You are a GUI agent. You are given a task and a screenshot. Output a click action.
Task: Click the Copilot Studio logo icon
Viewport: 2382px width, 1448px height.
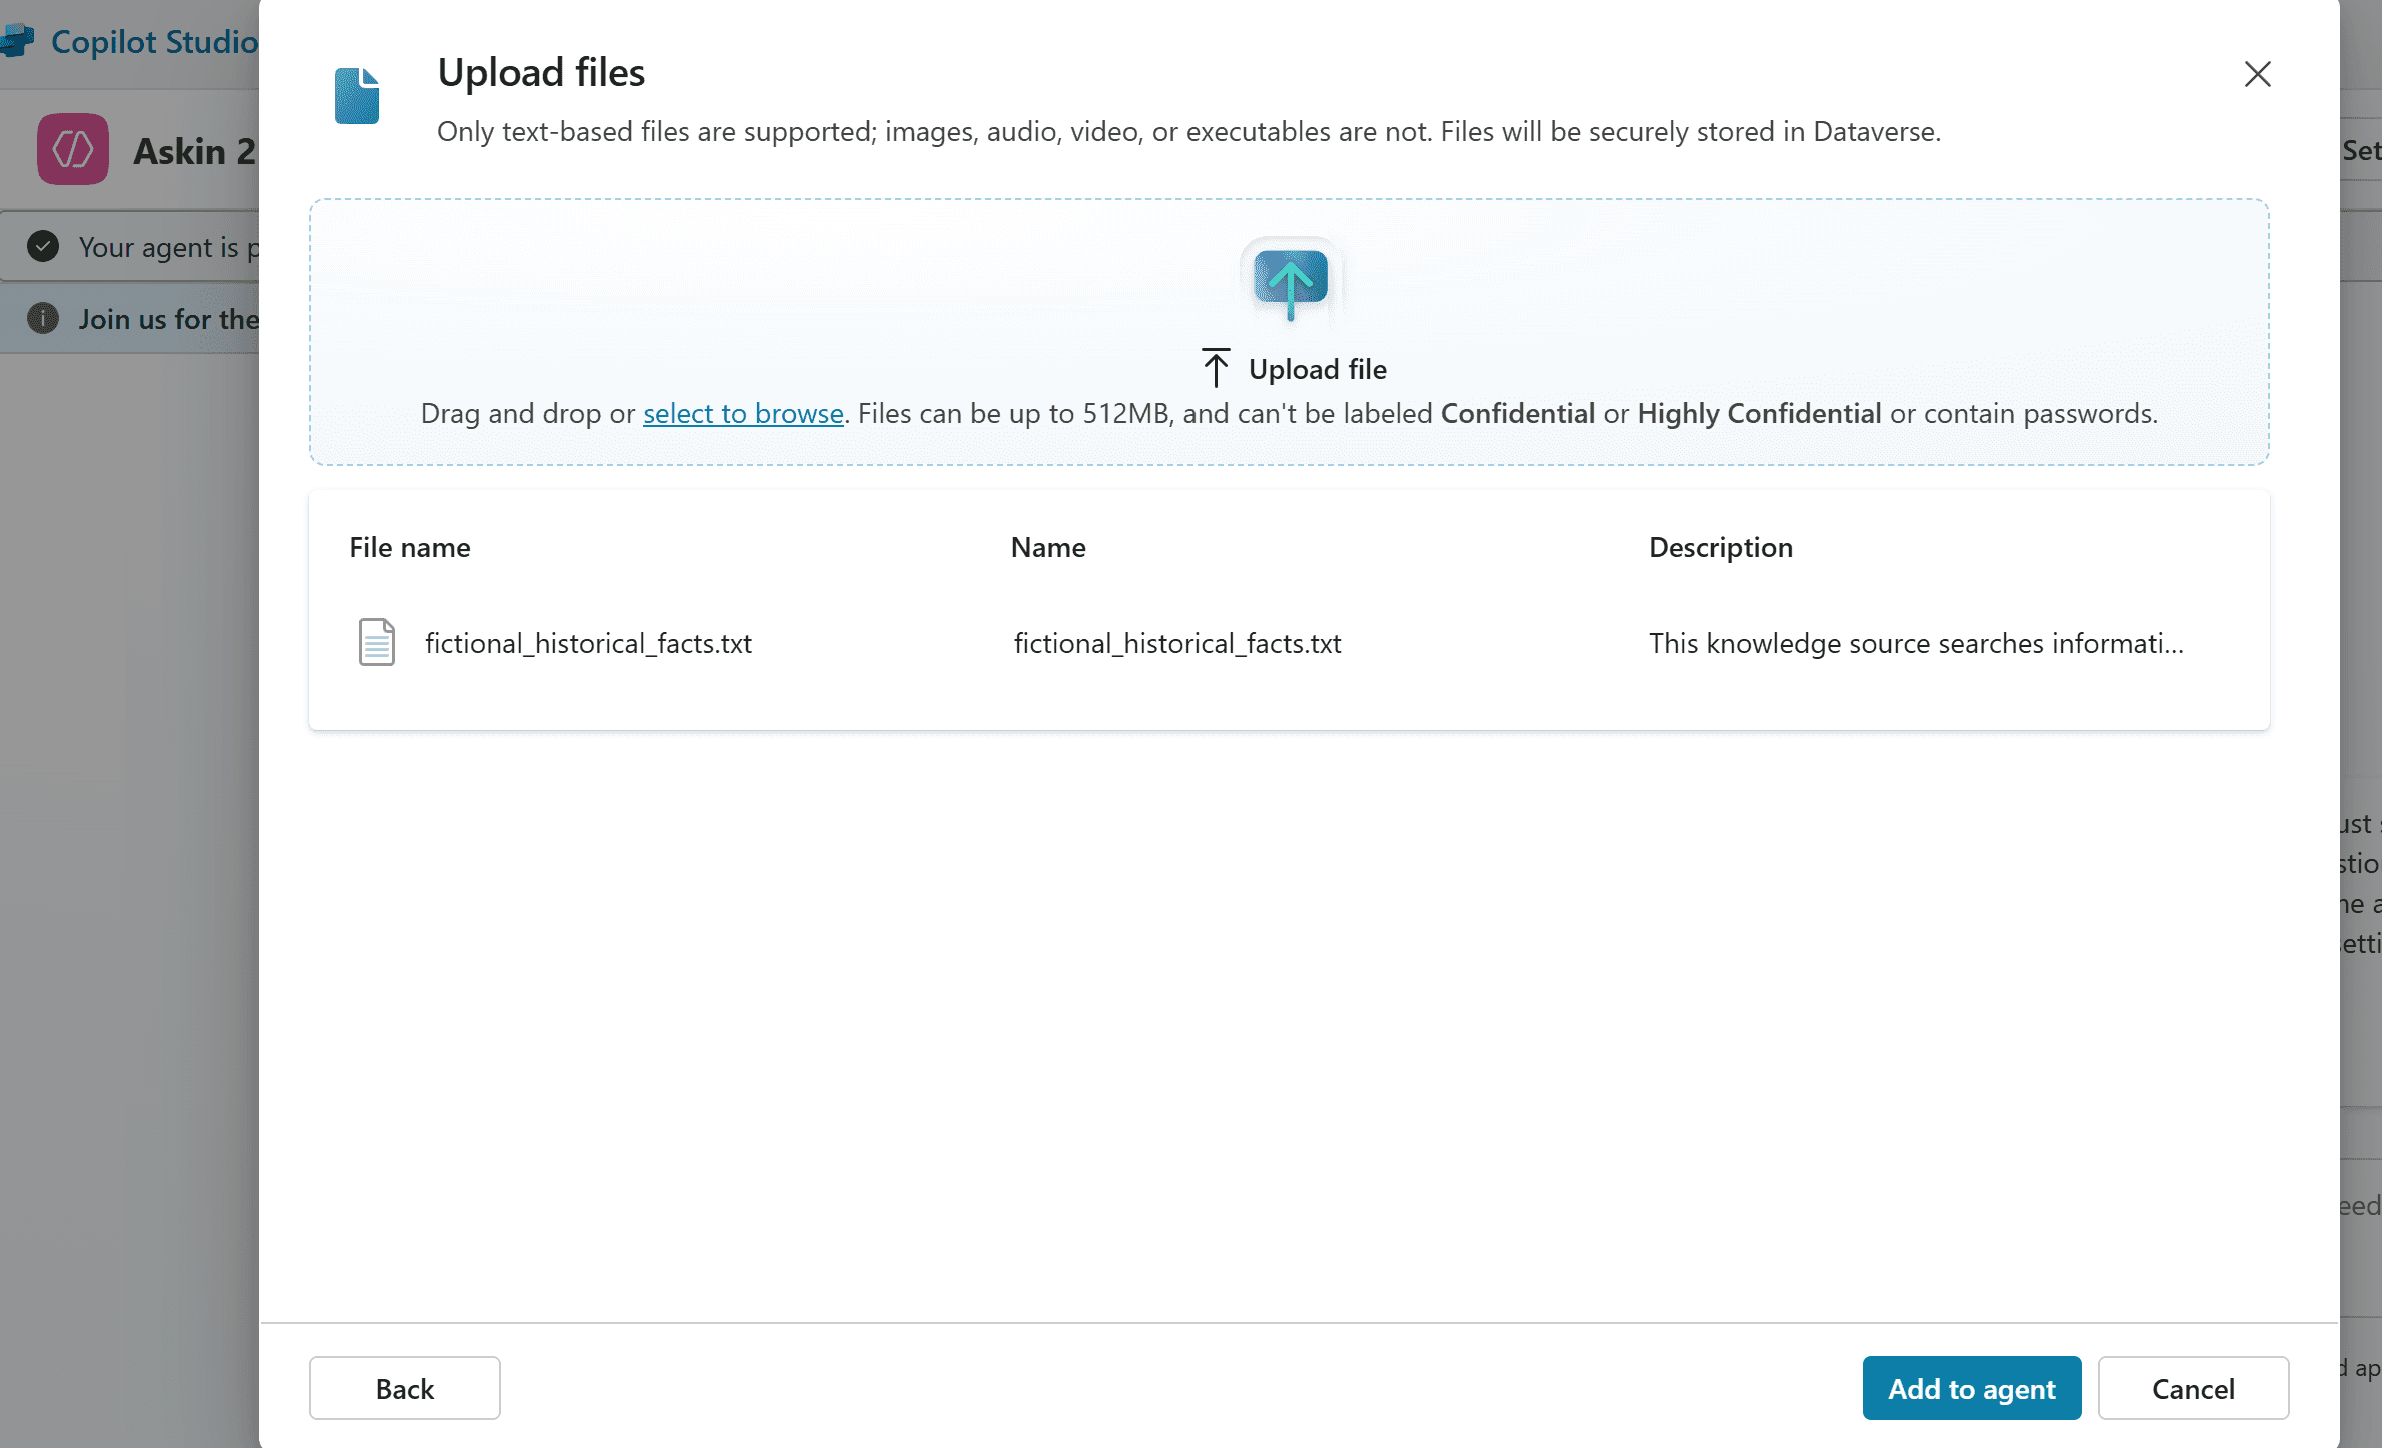(x=18, y=41)
